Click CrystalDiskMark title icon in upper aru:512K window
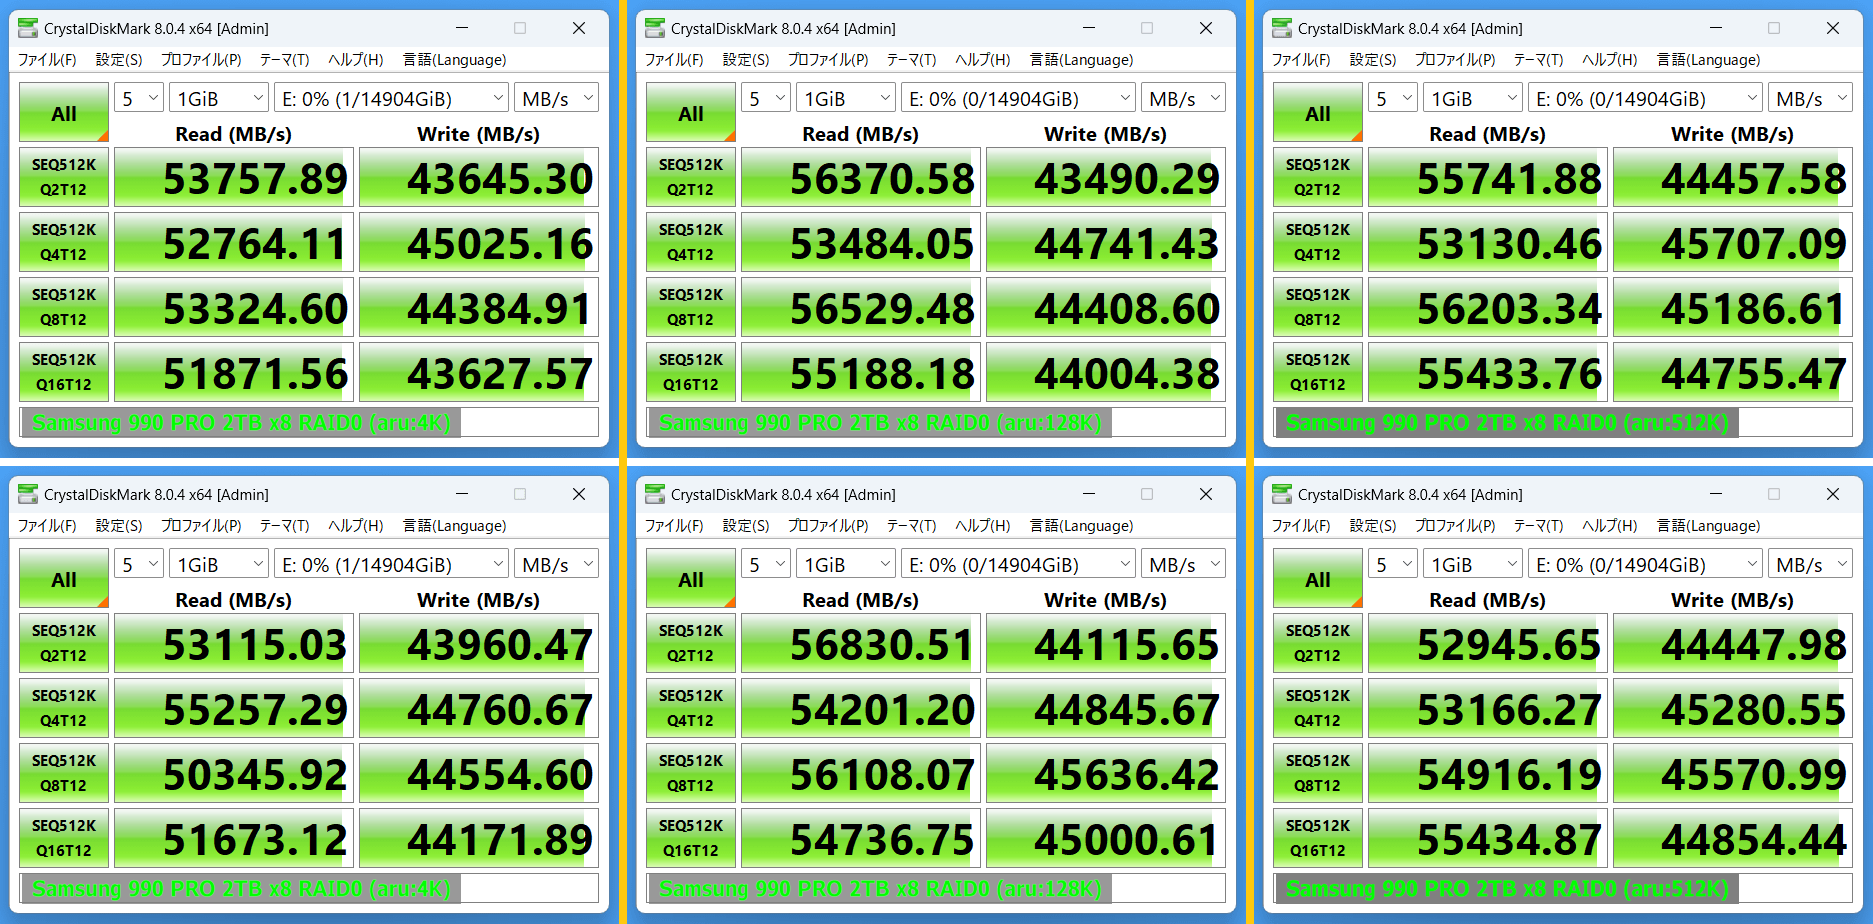 [1282, 28]
